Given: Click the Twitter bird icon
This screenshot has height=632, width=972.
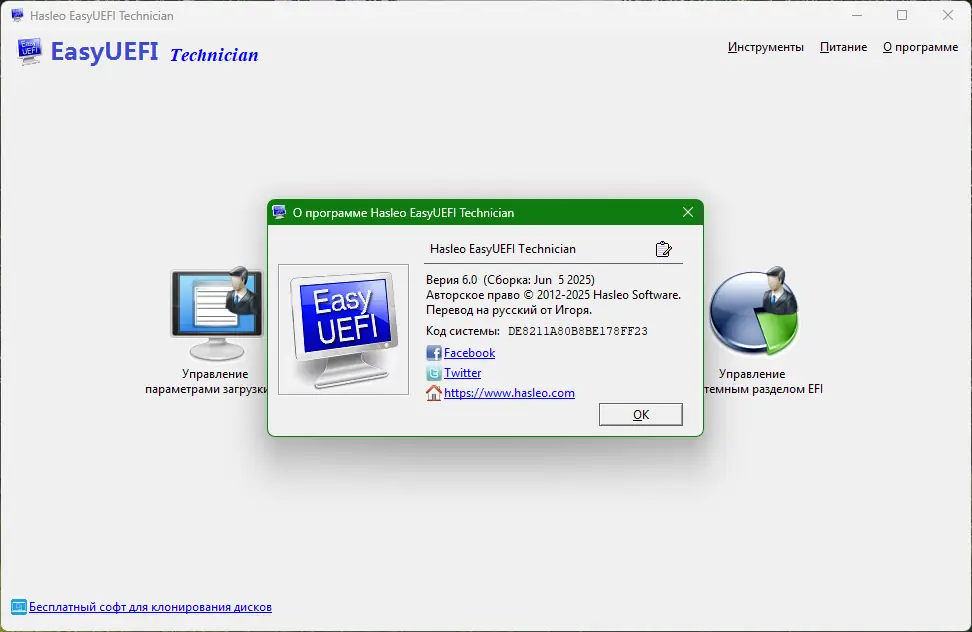Looking at the screenshot, I should pos(433,373).
